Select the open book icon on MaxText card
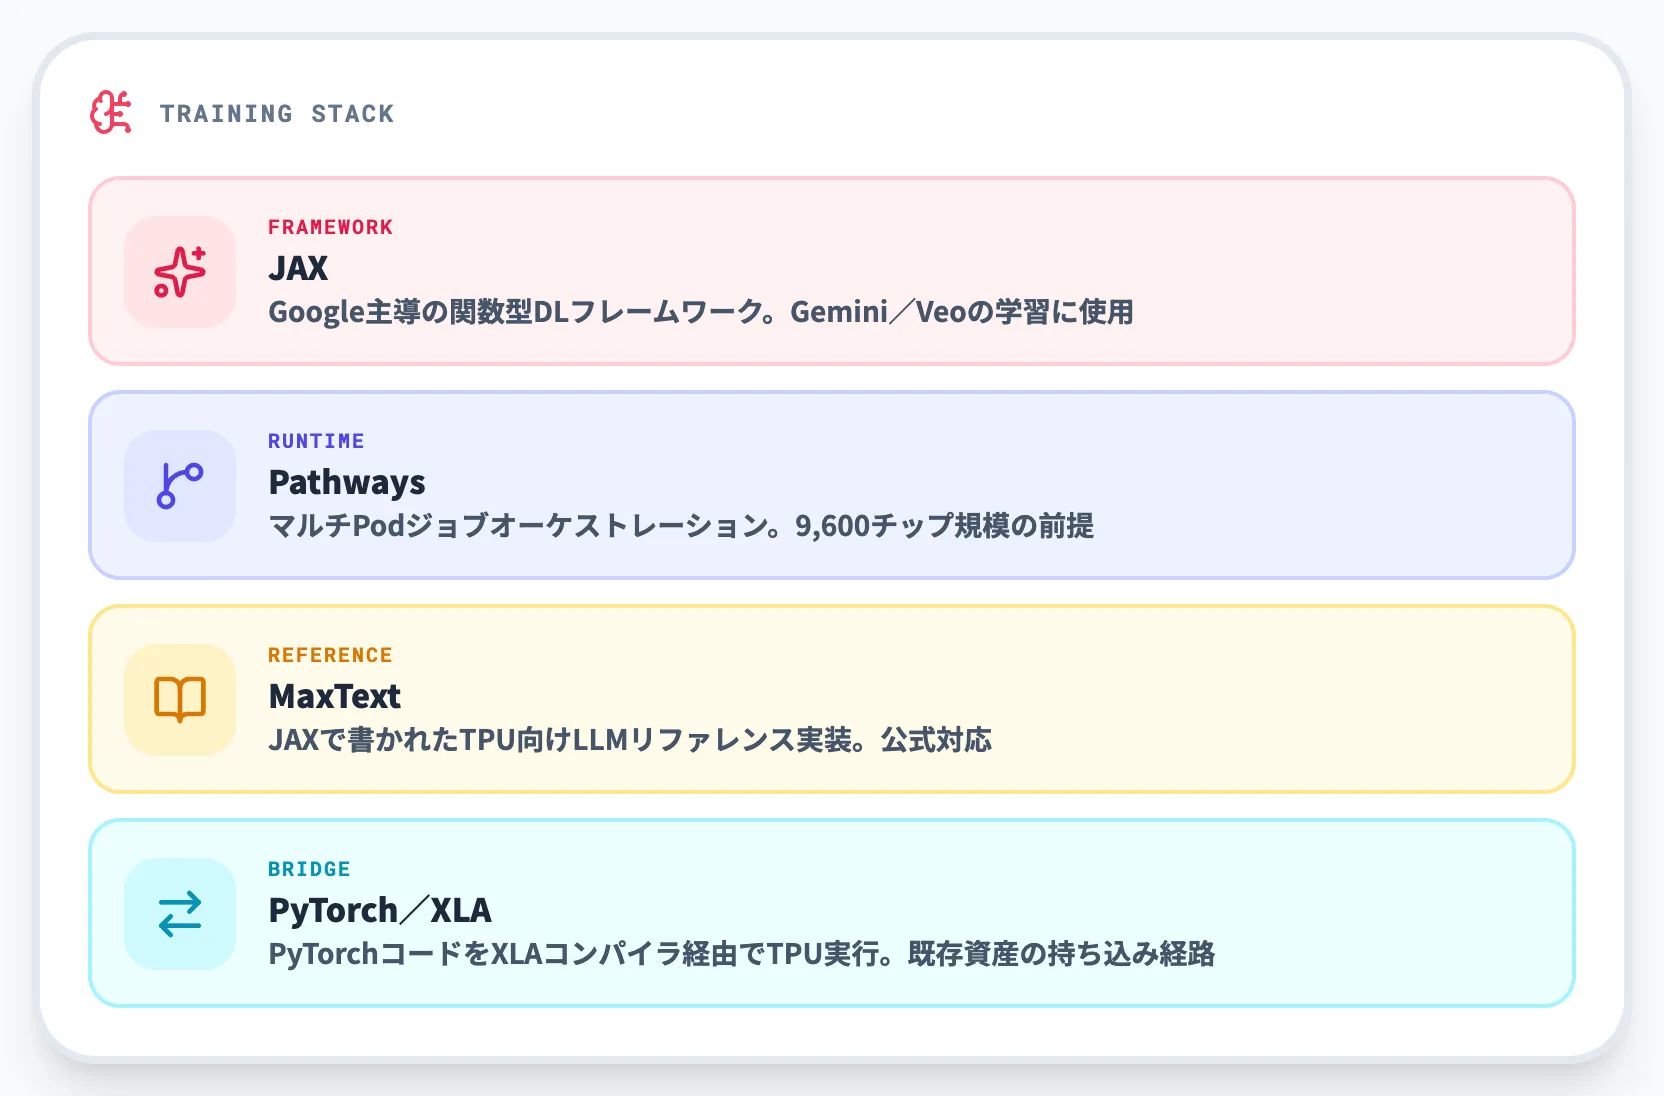 pos(179,700)
